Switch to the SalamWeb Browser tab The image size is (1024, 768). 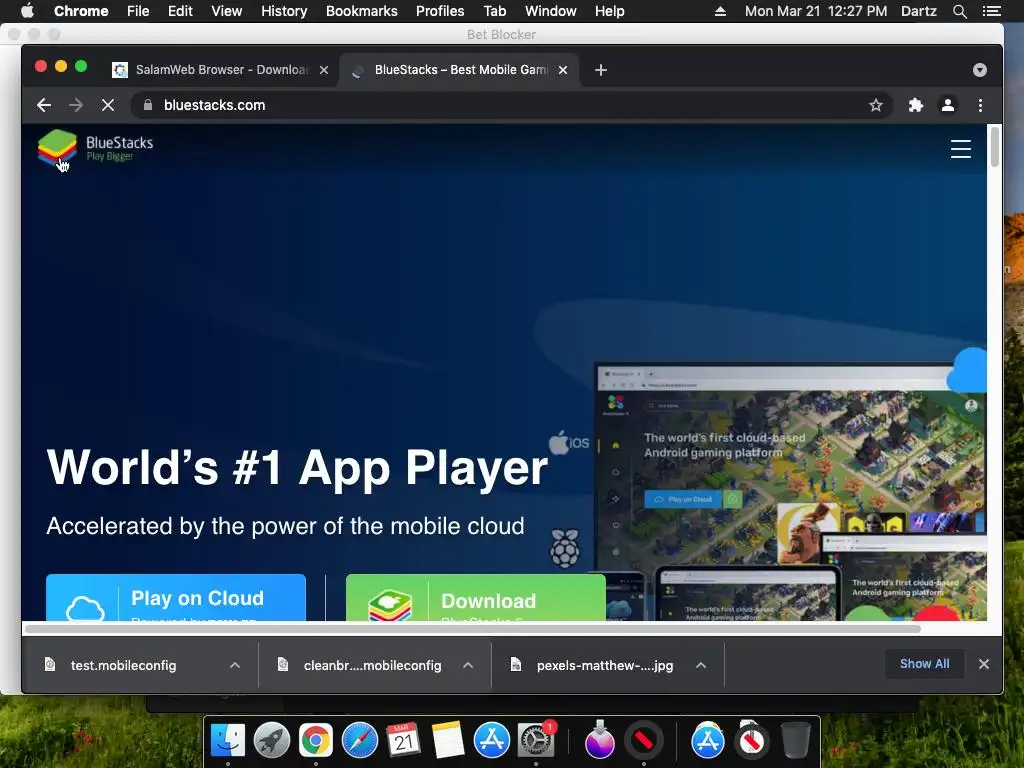220,70
